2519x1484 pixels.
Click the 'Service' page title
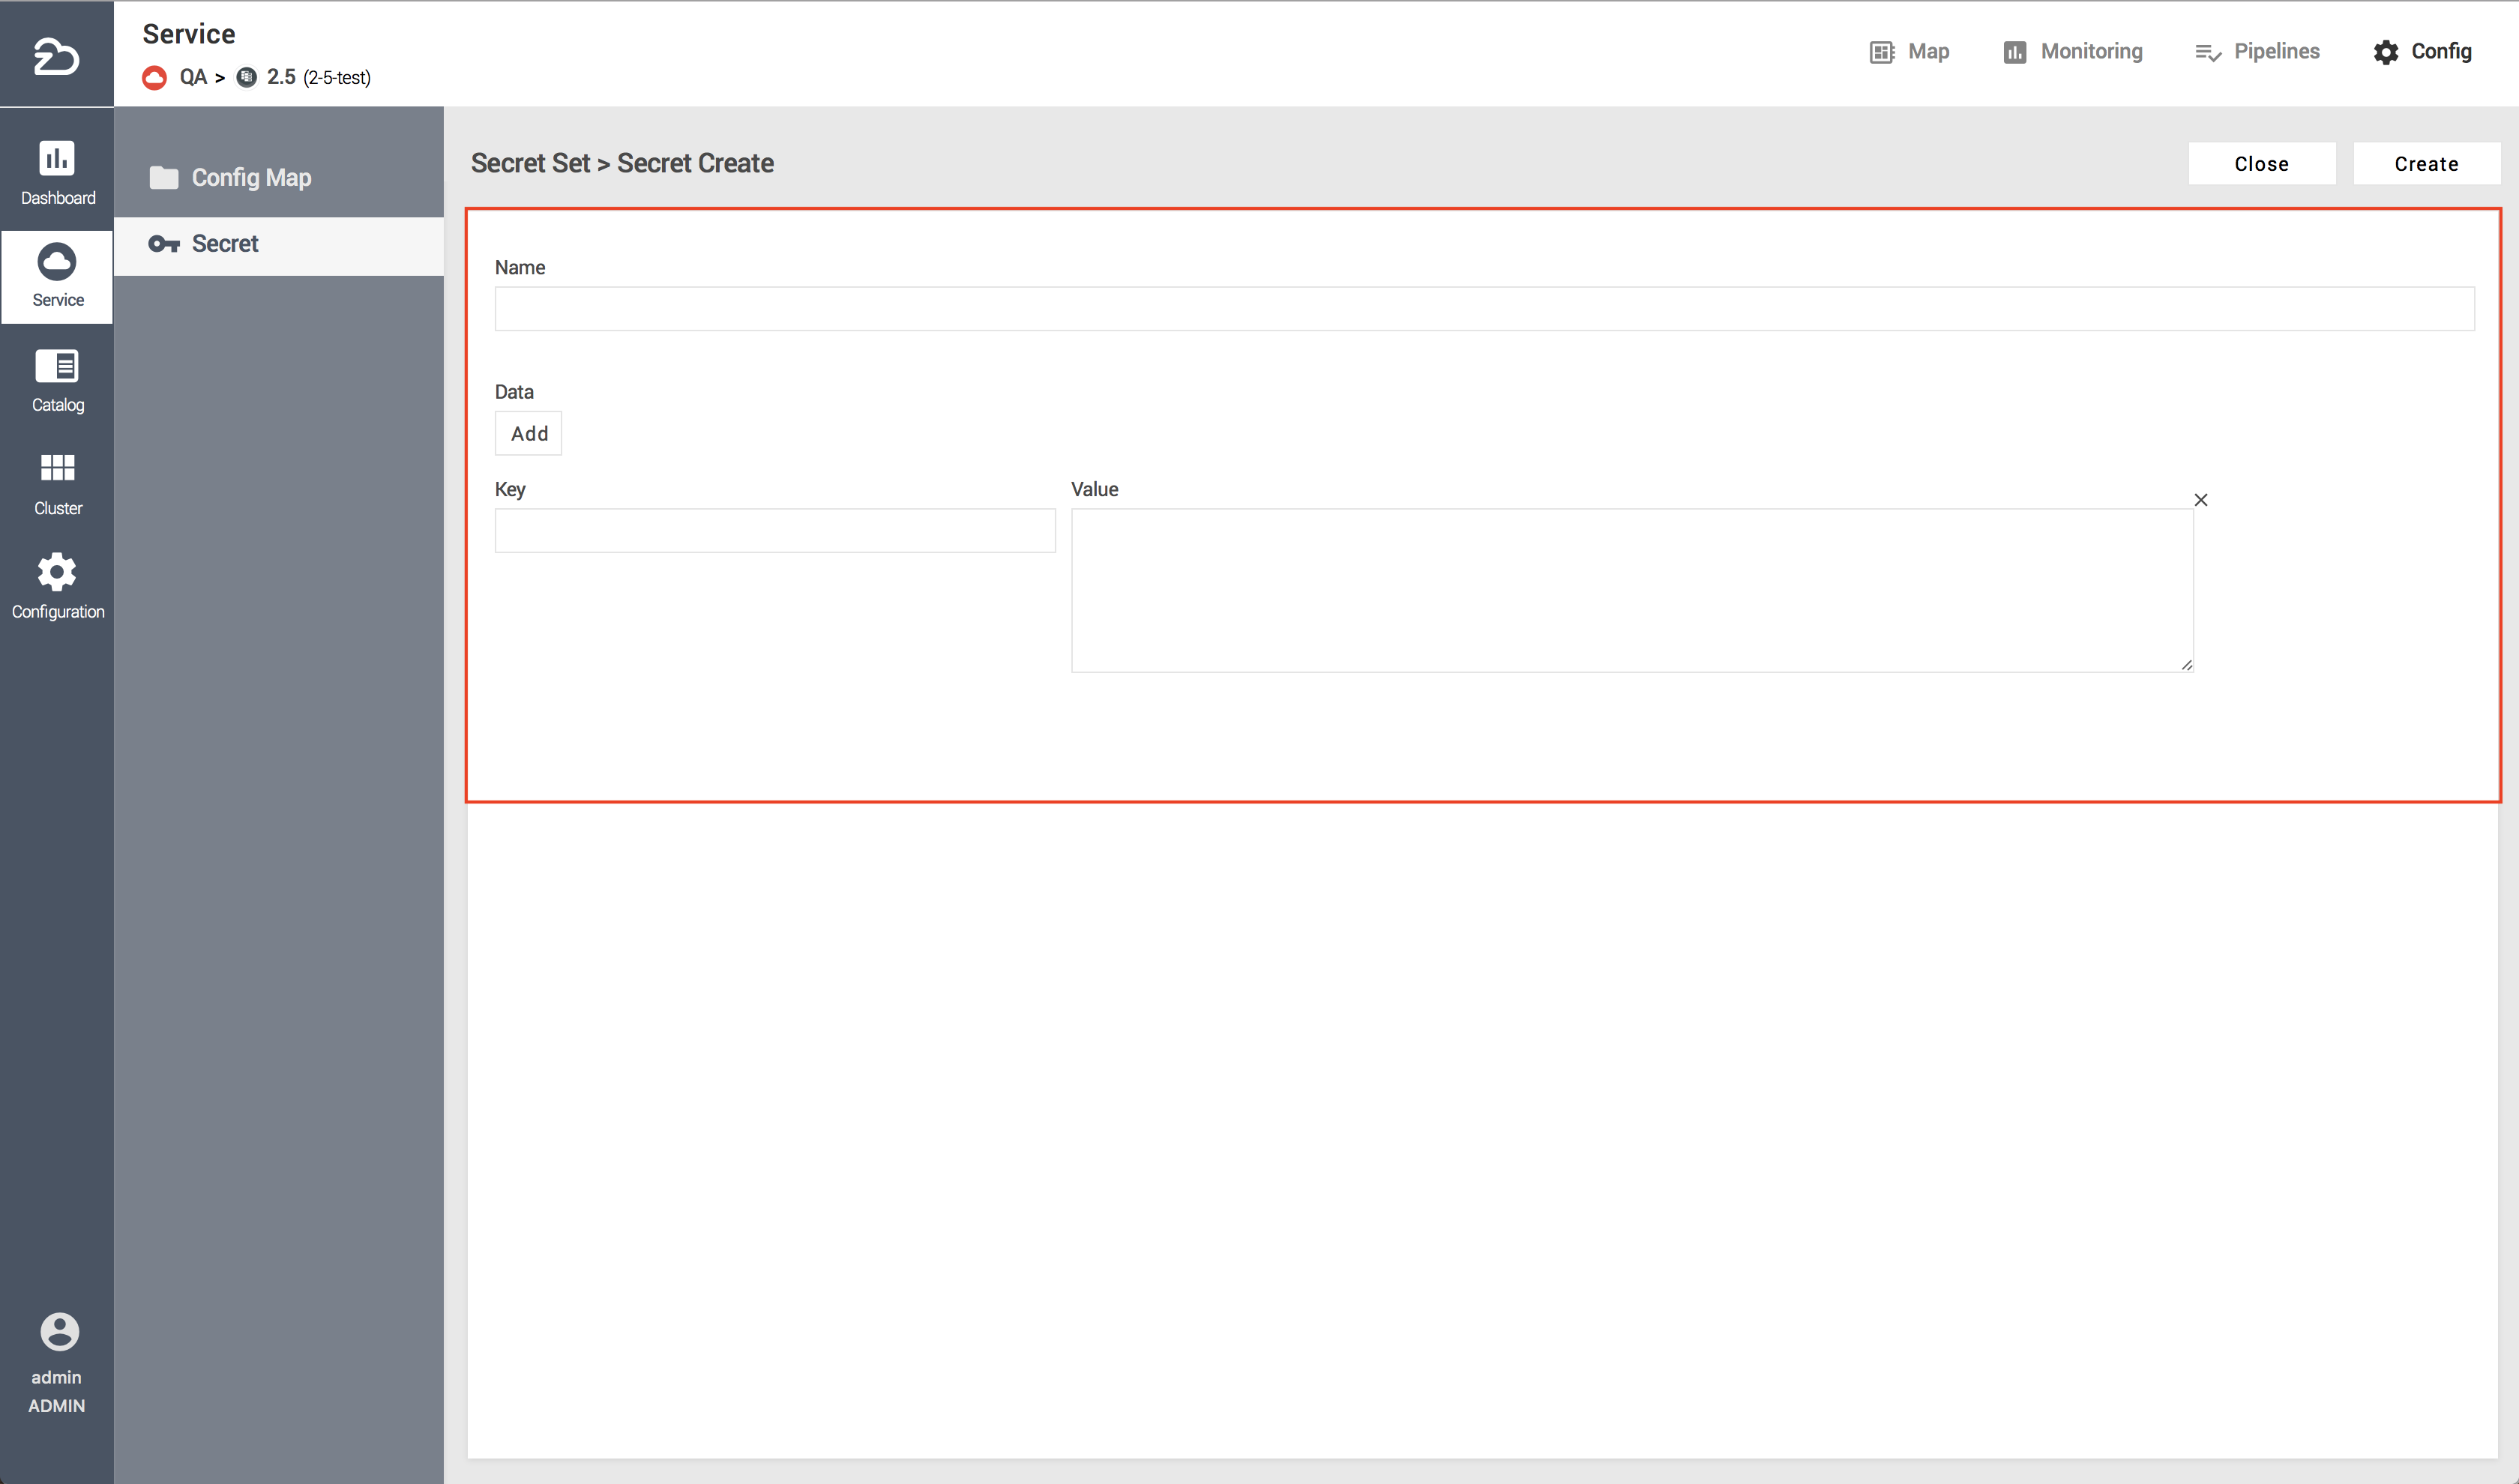pyautogui.click(x=189, y=34)
